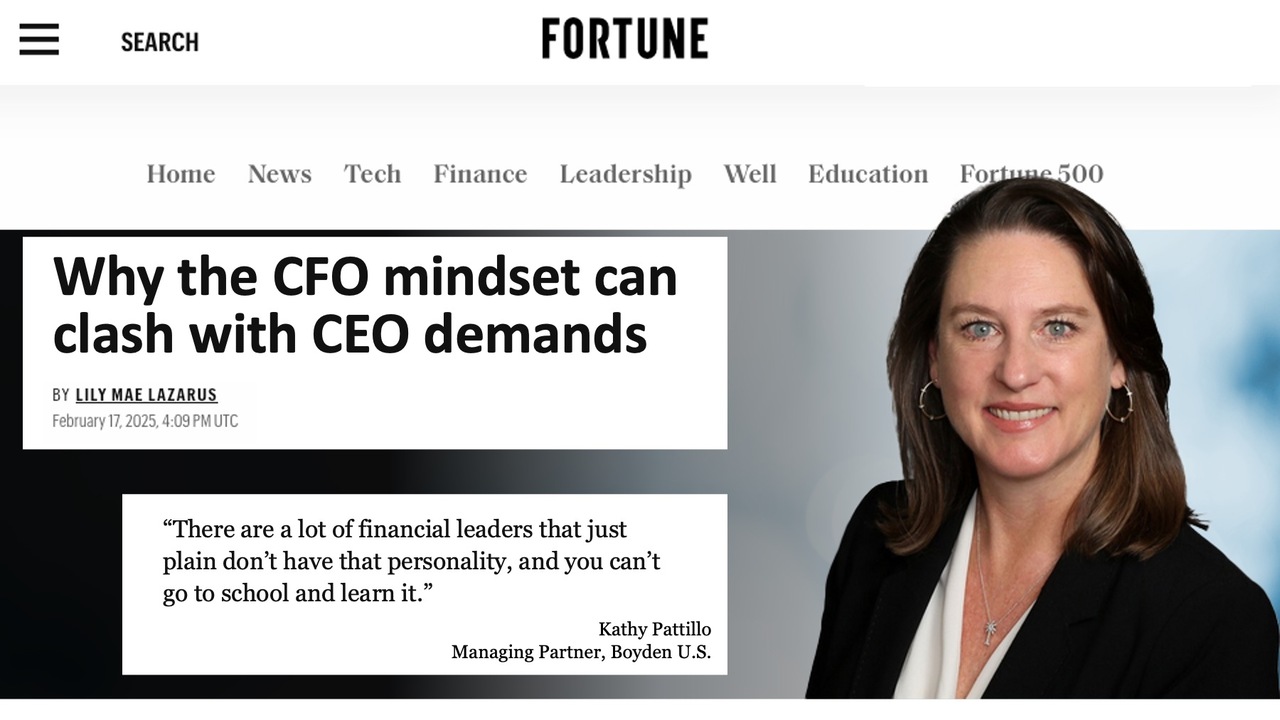Image resolution: width=1280 pixels, height=720 pixels.
Task: Open the Leadership section
Action: pos(625,174)
